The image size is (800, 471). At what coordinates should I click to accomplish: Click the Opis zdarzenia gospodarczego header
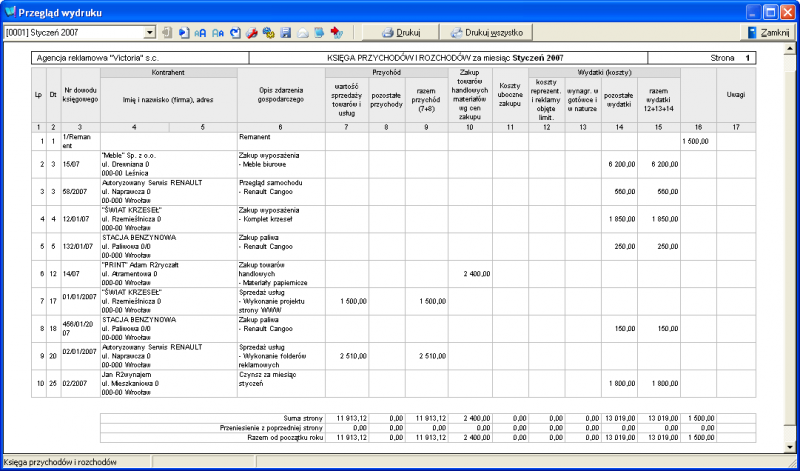pos(282,95)
